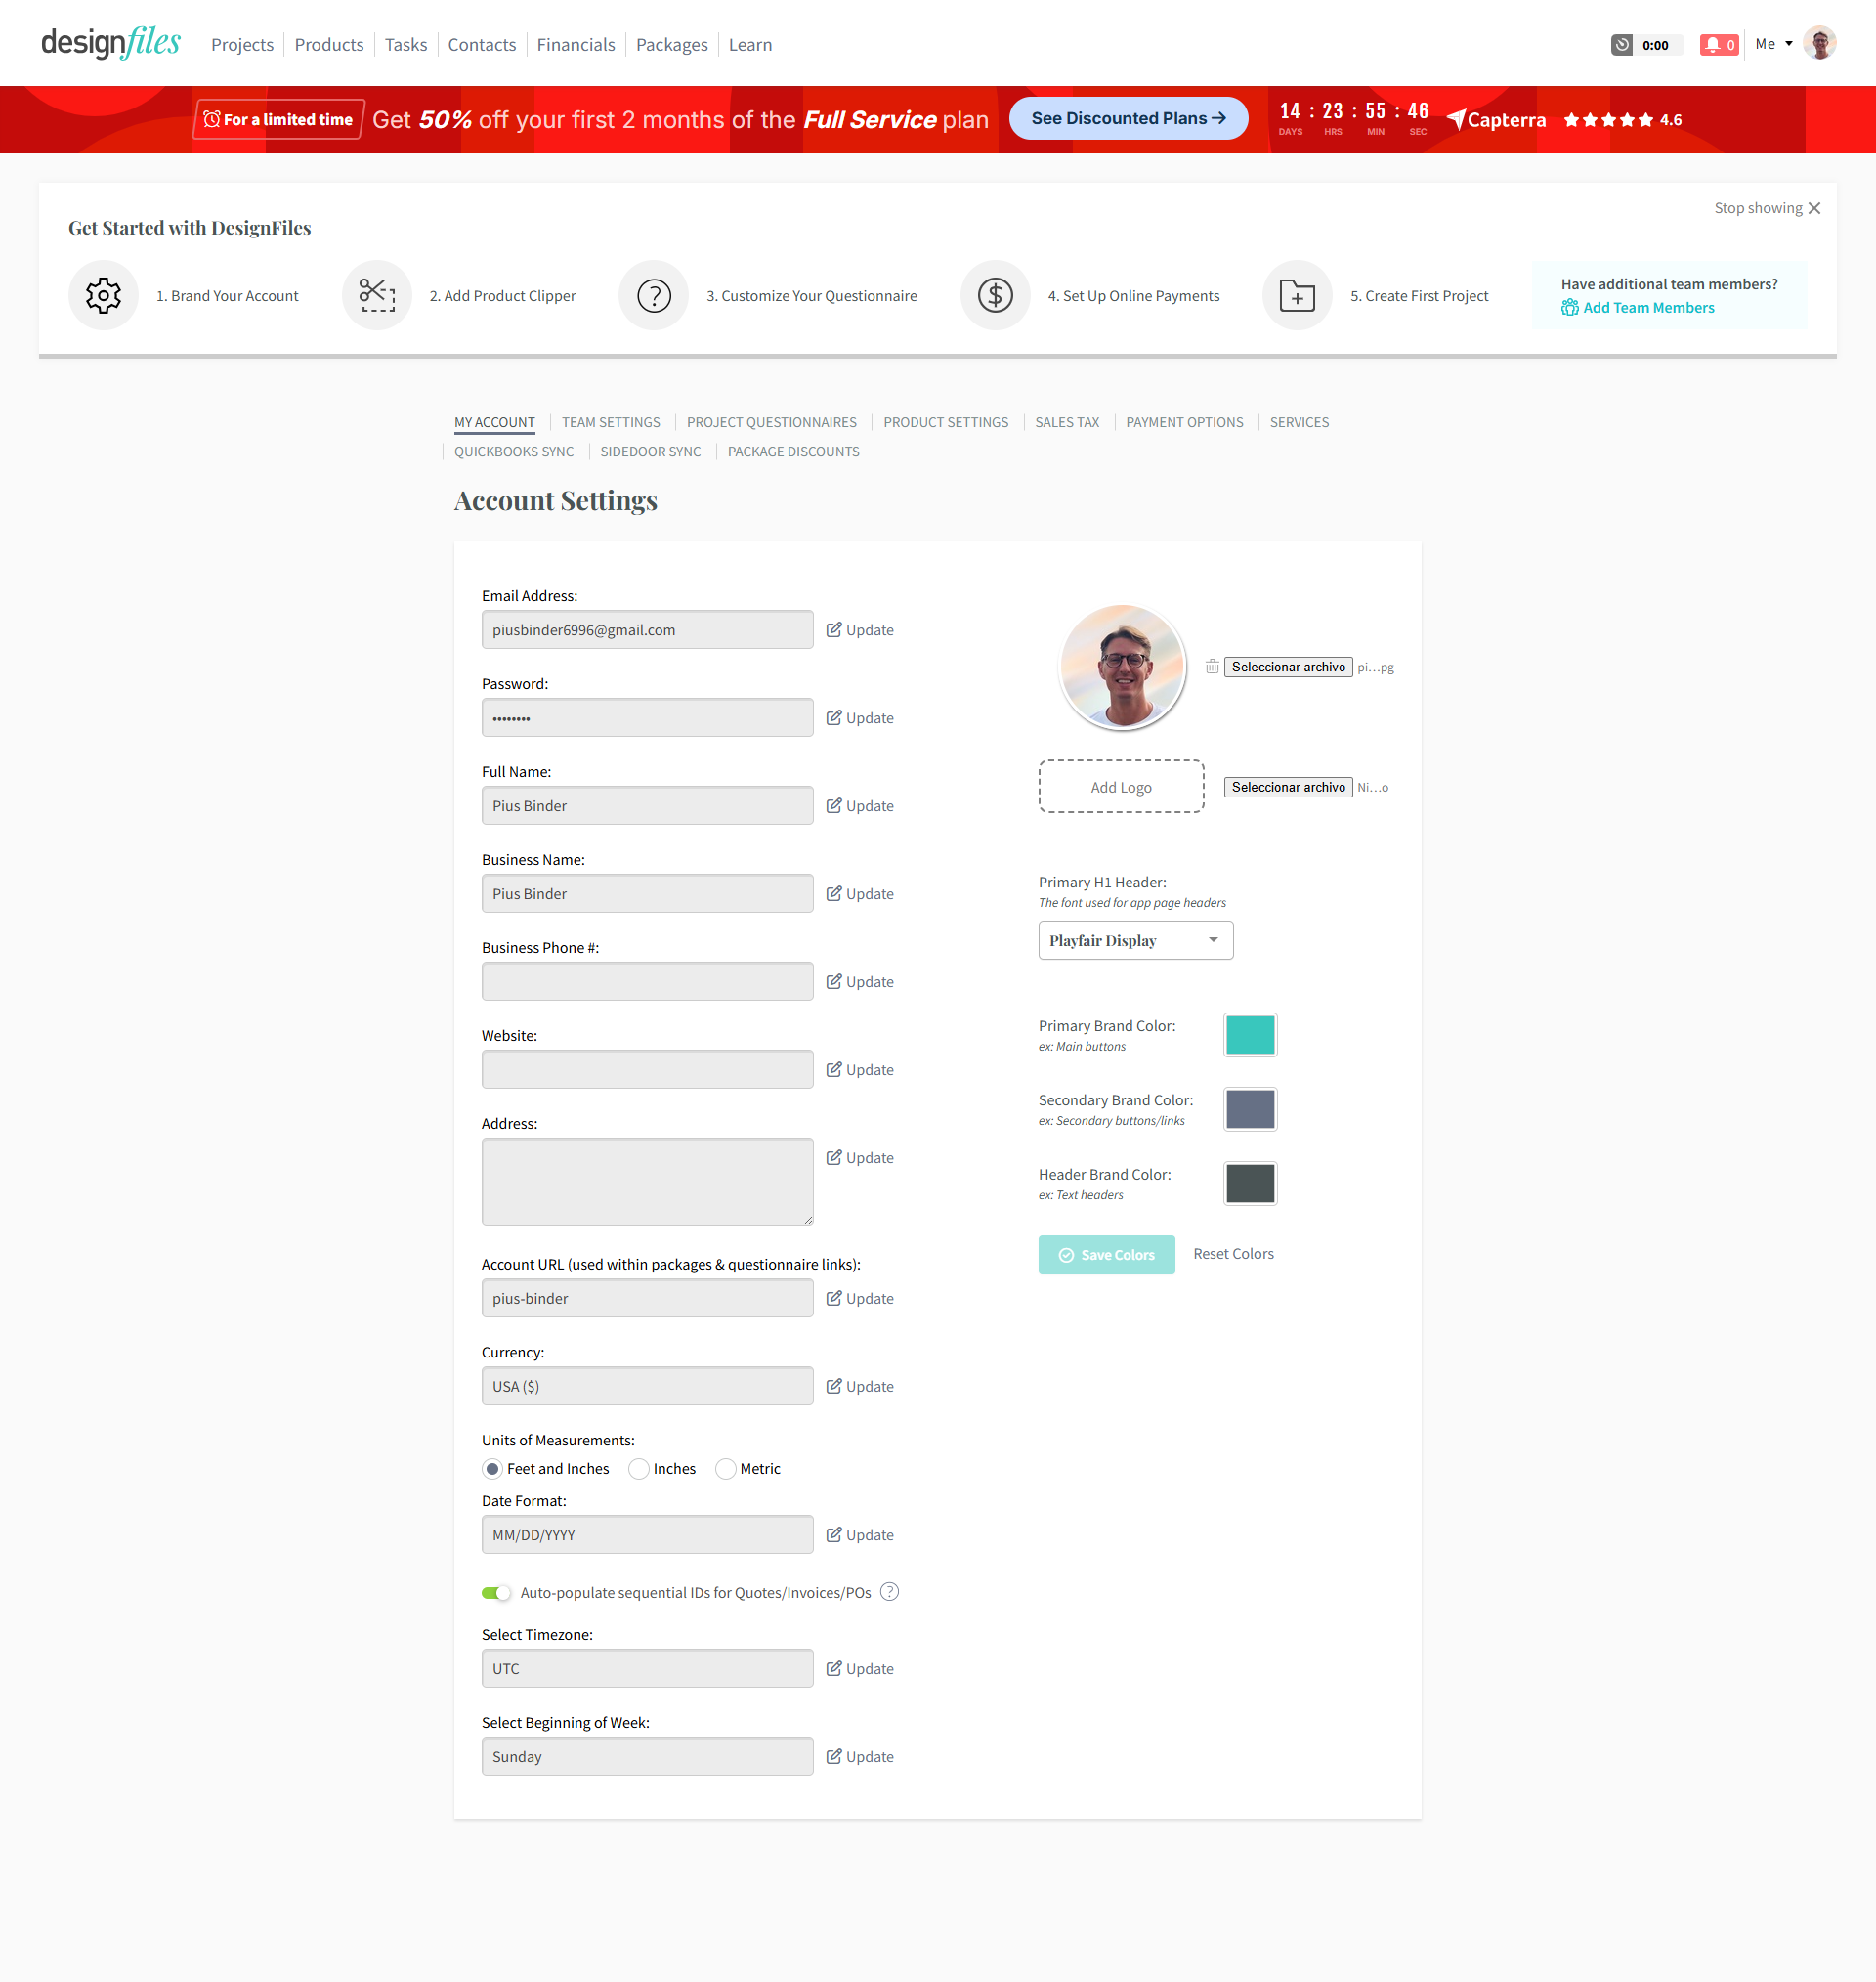
Task: Click See Discounted Plans button
Action: pyautogui.click(x=1127, y=118)
